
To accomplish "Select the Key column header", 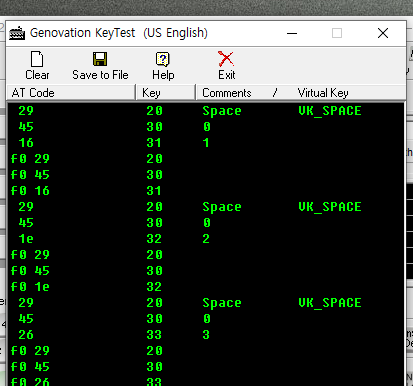I will click(166, 93).
